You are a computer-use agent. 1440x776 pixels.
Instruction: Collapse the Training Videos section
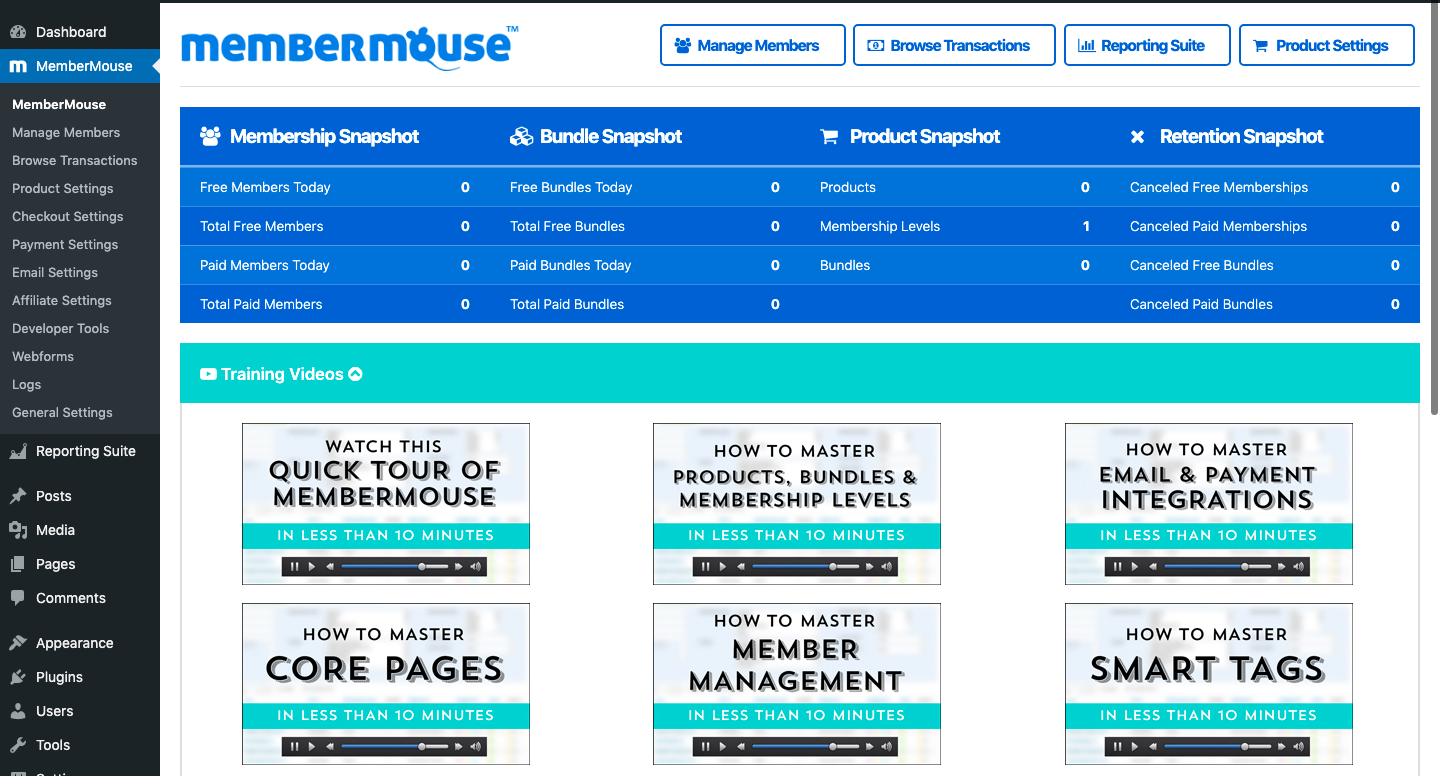(x=355, y=374)
